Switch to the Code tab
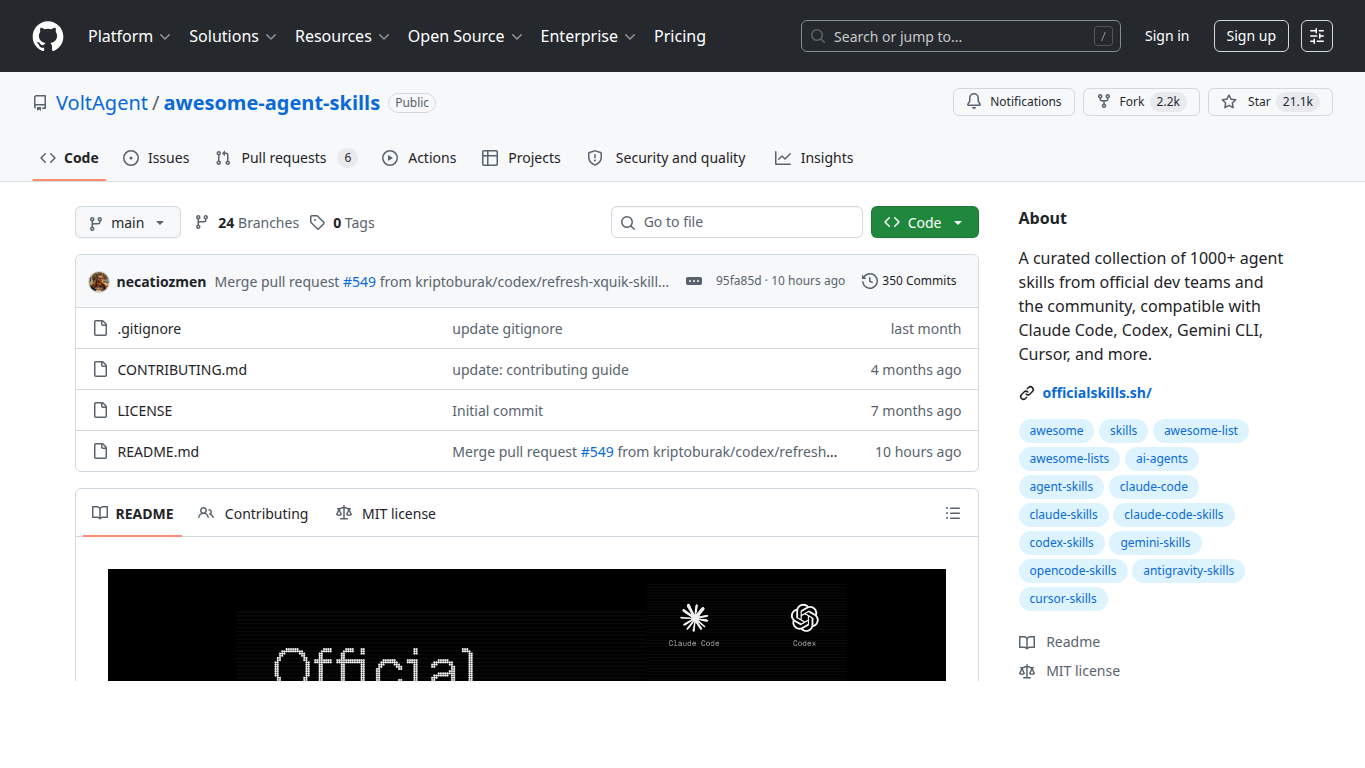Viewport: 1365px width, 768px height. [x=69, y=158]
